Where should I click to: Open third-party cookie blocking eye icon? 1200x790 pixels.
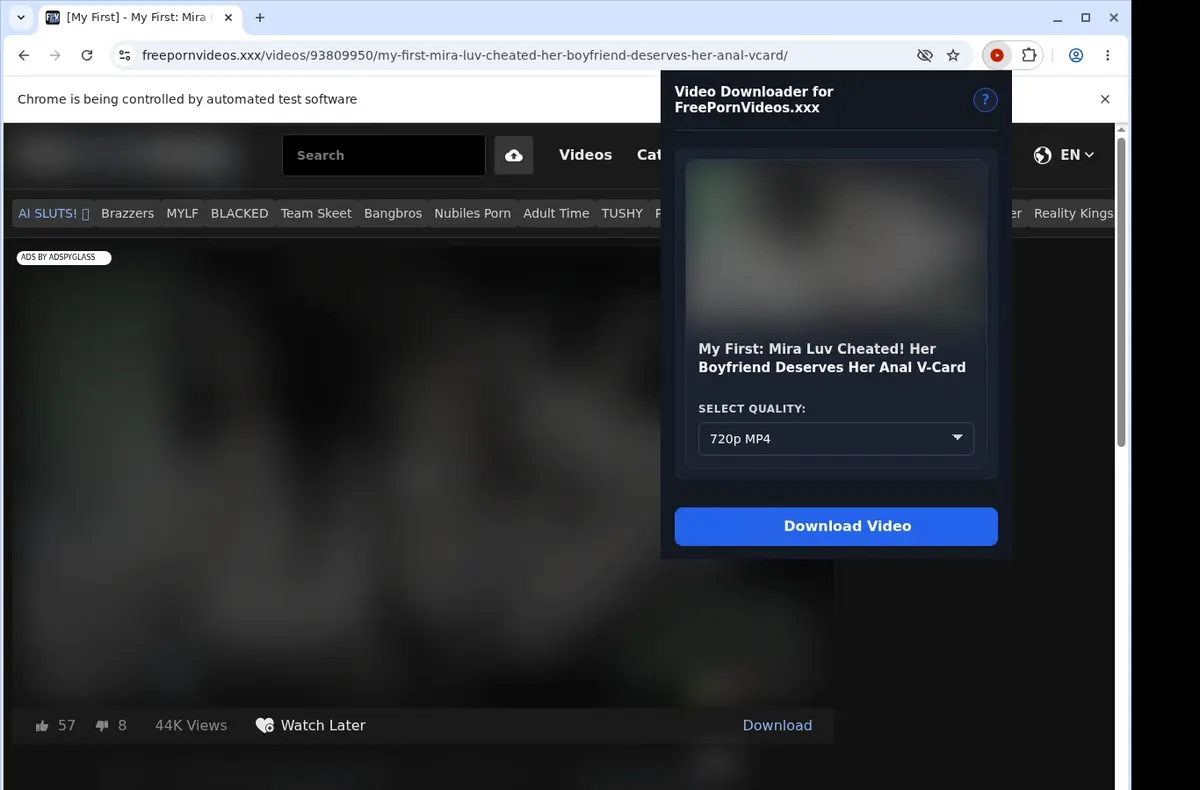[925, 56]
